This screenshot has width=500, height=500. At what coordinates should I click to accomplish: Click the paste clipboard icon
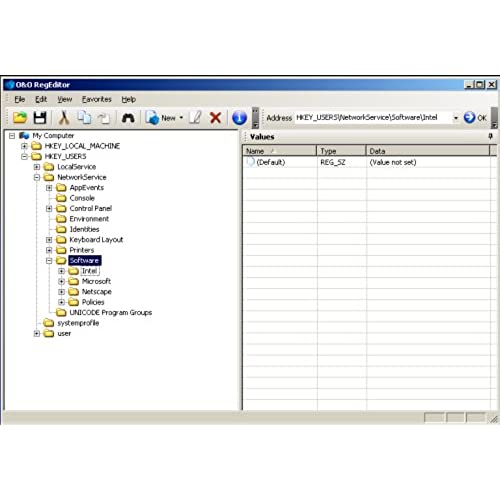[104, 118]
